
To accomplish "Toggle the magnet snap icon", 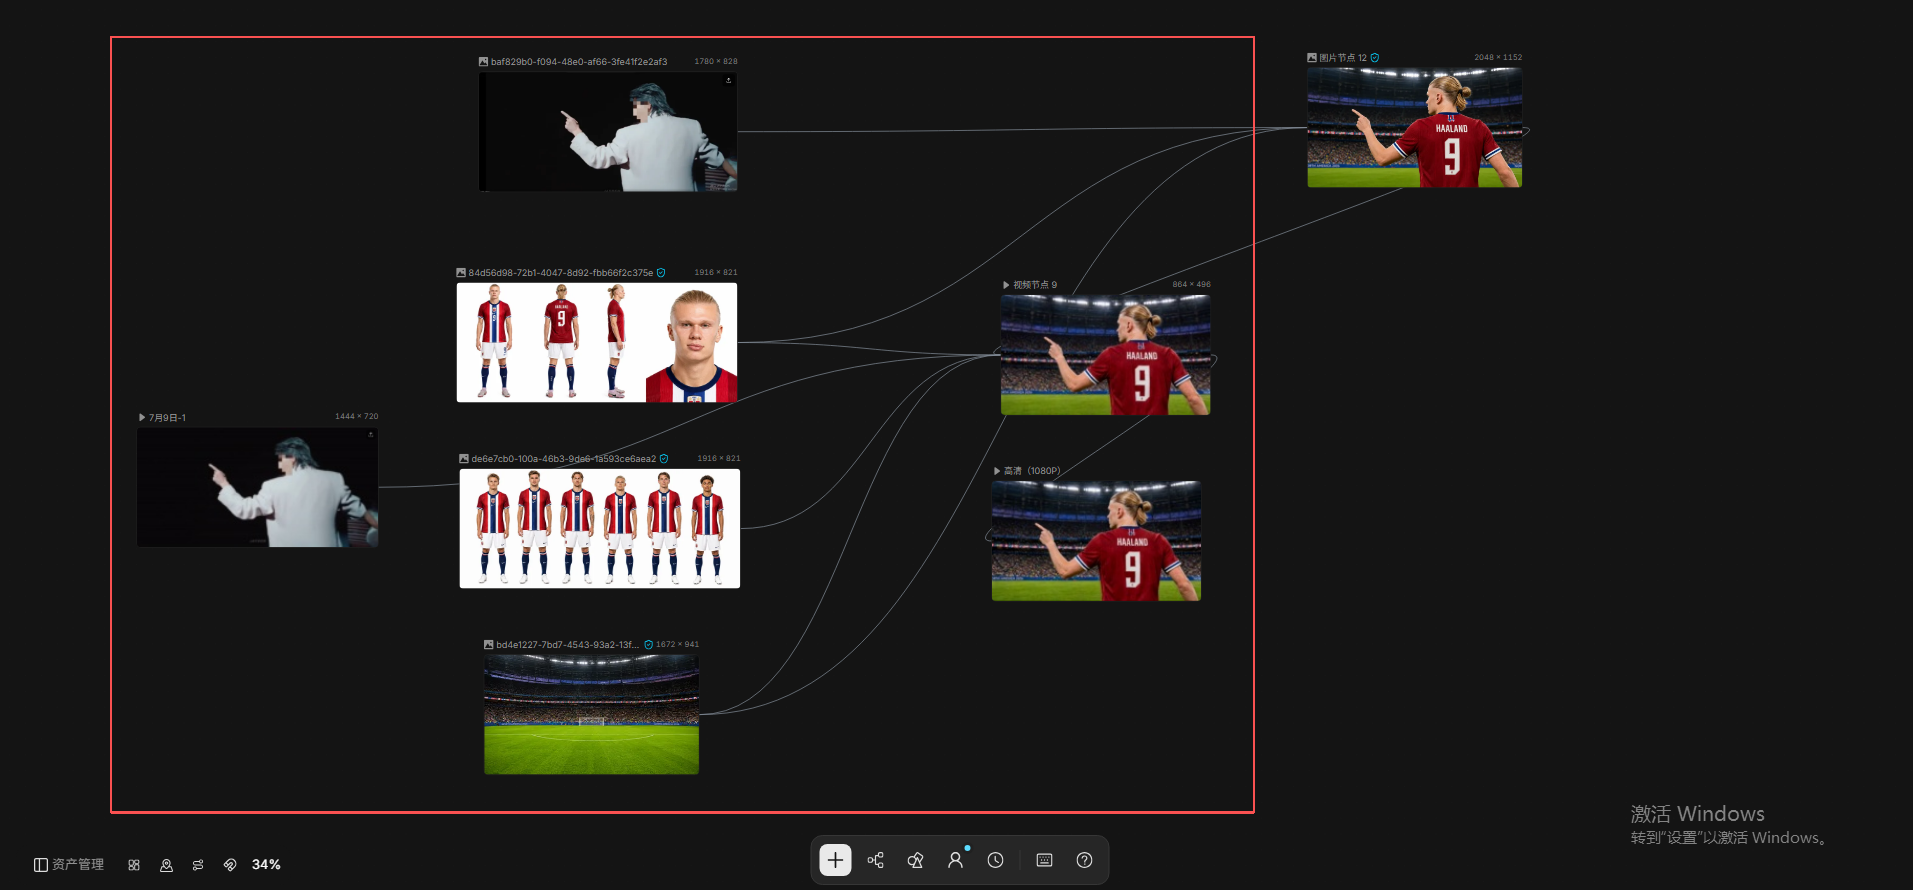I will (x=230, y=865).
